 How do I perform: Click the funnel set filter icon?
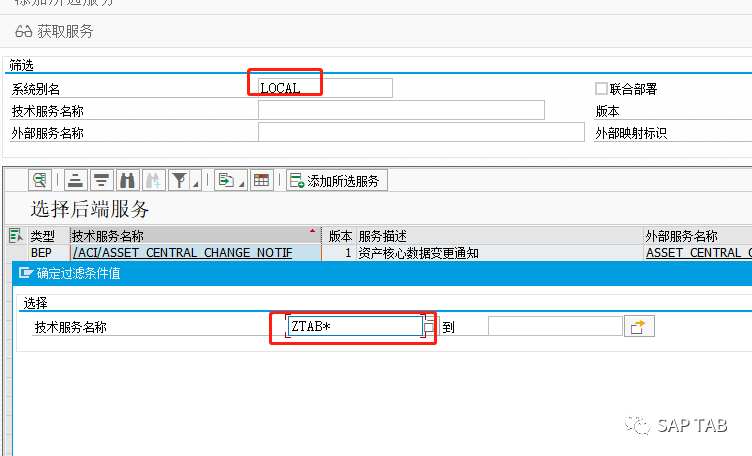pyautogui.click(x=179, y=181)
